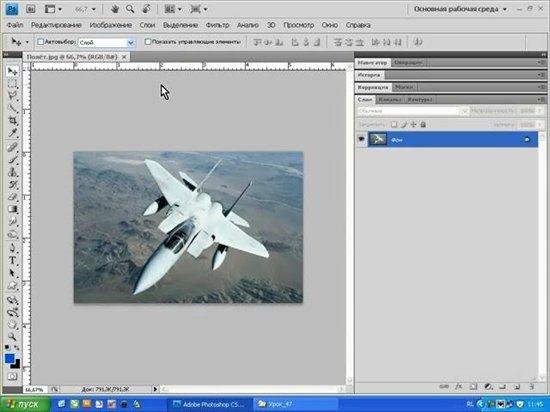Select the Brush tool

[x=12, y=160]
